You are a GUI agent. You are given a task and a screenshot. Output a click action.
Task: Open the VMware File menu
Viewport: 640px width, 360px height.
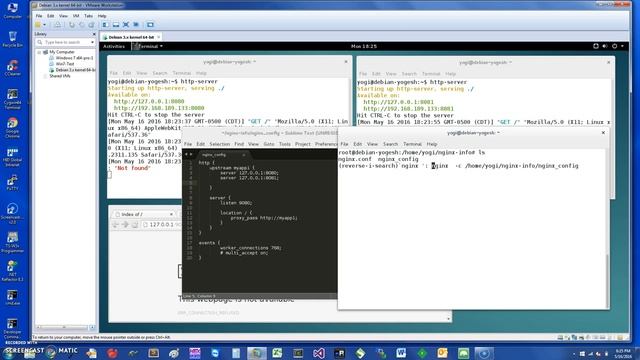click(39, 16)
